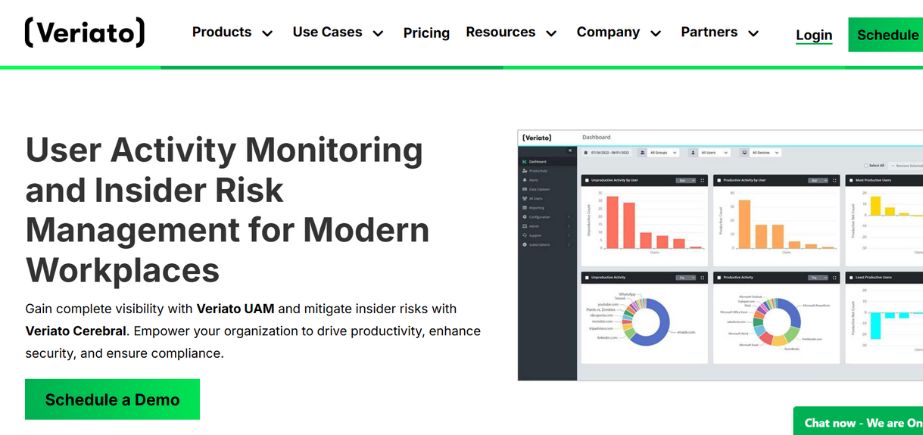Click the bold Veriato Cerebral text
Viewport: 923px width, 435px height.
[76, 331]
